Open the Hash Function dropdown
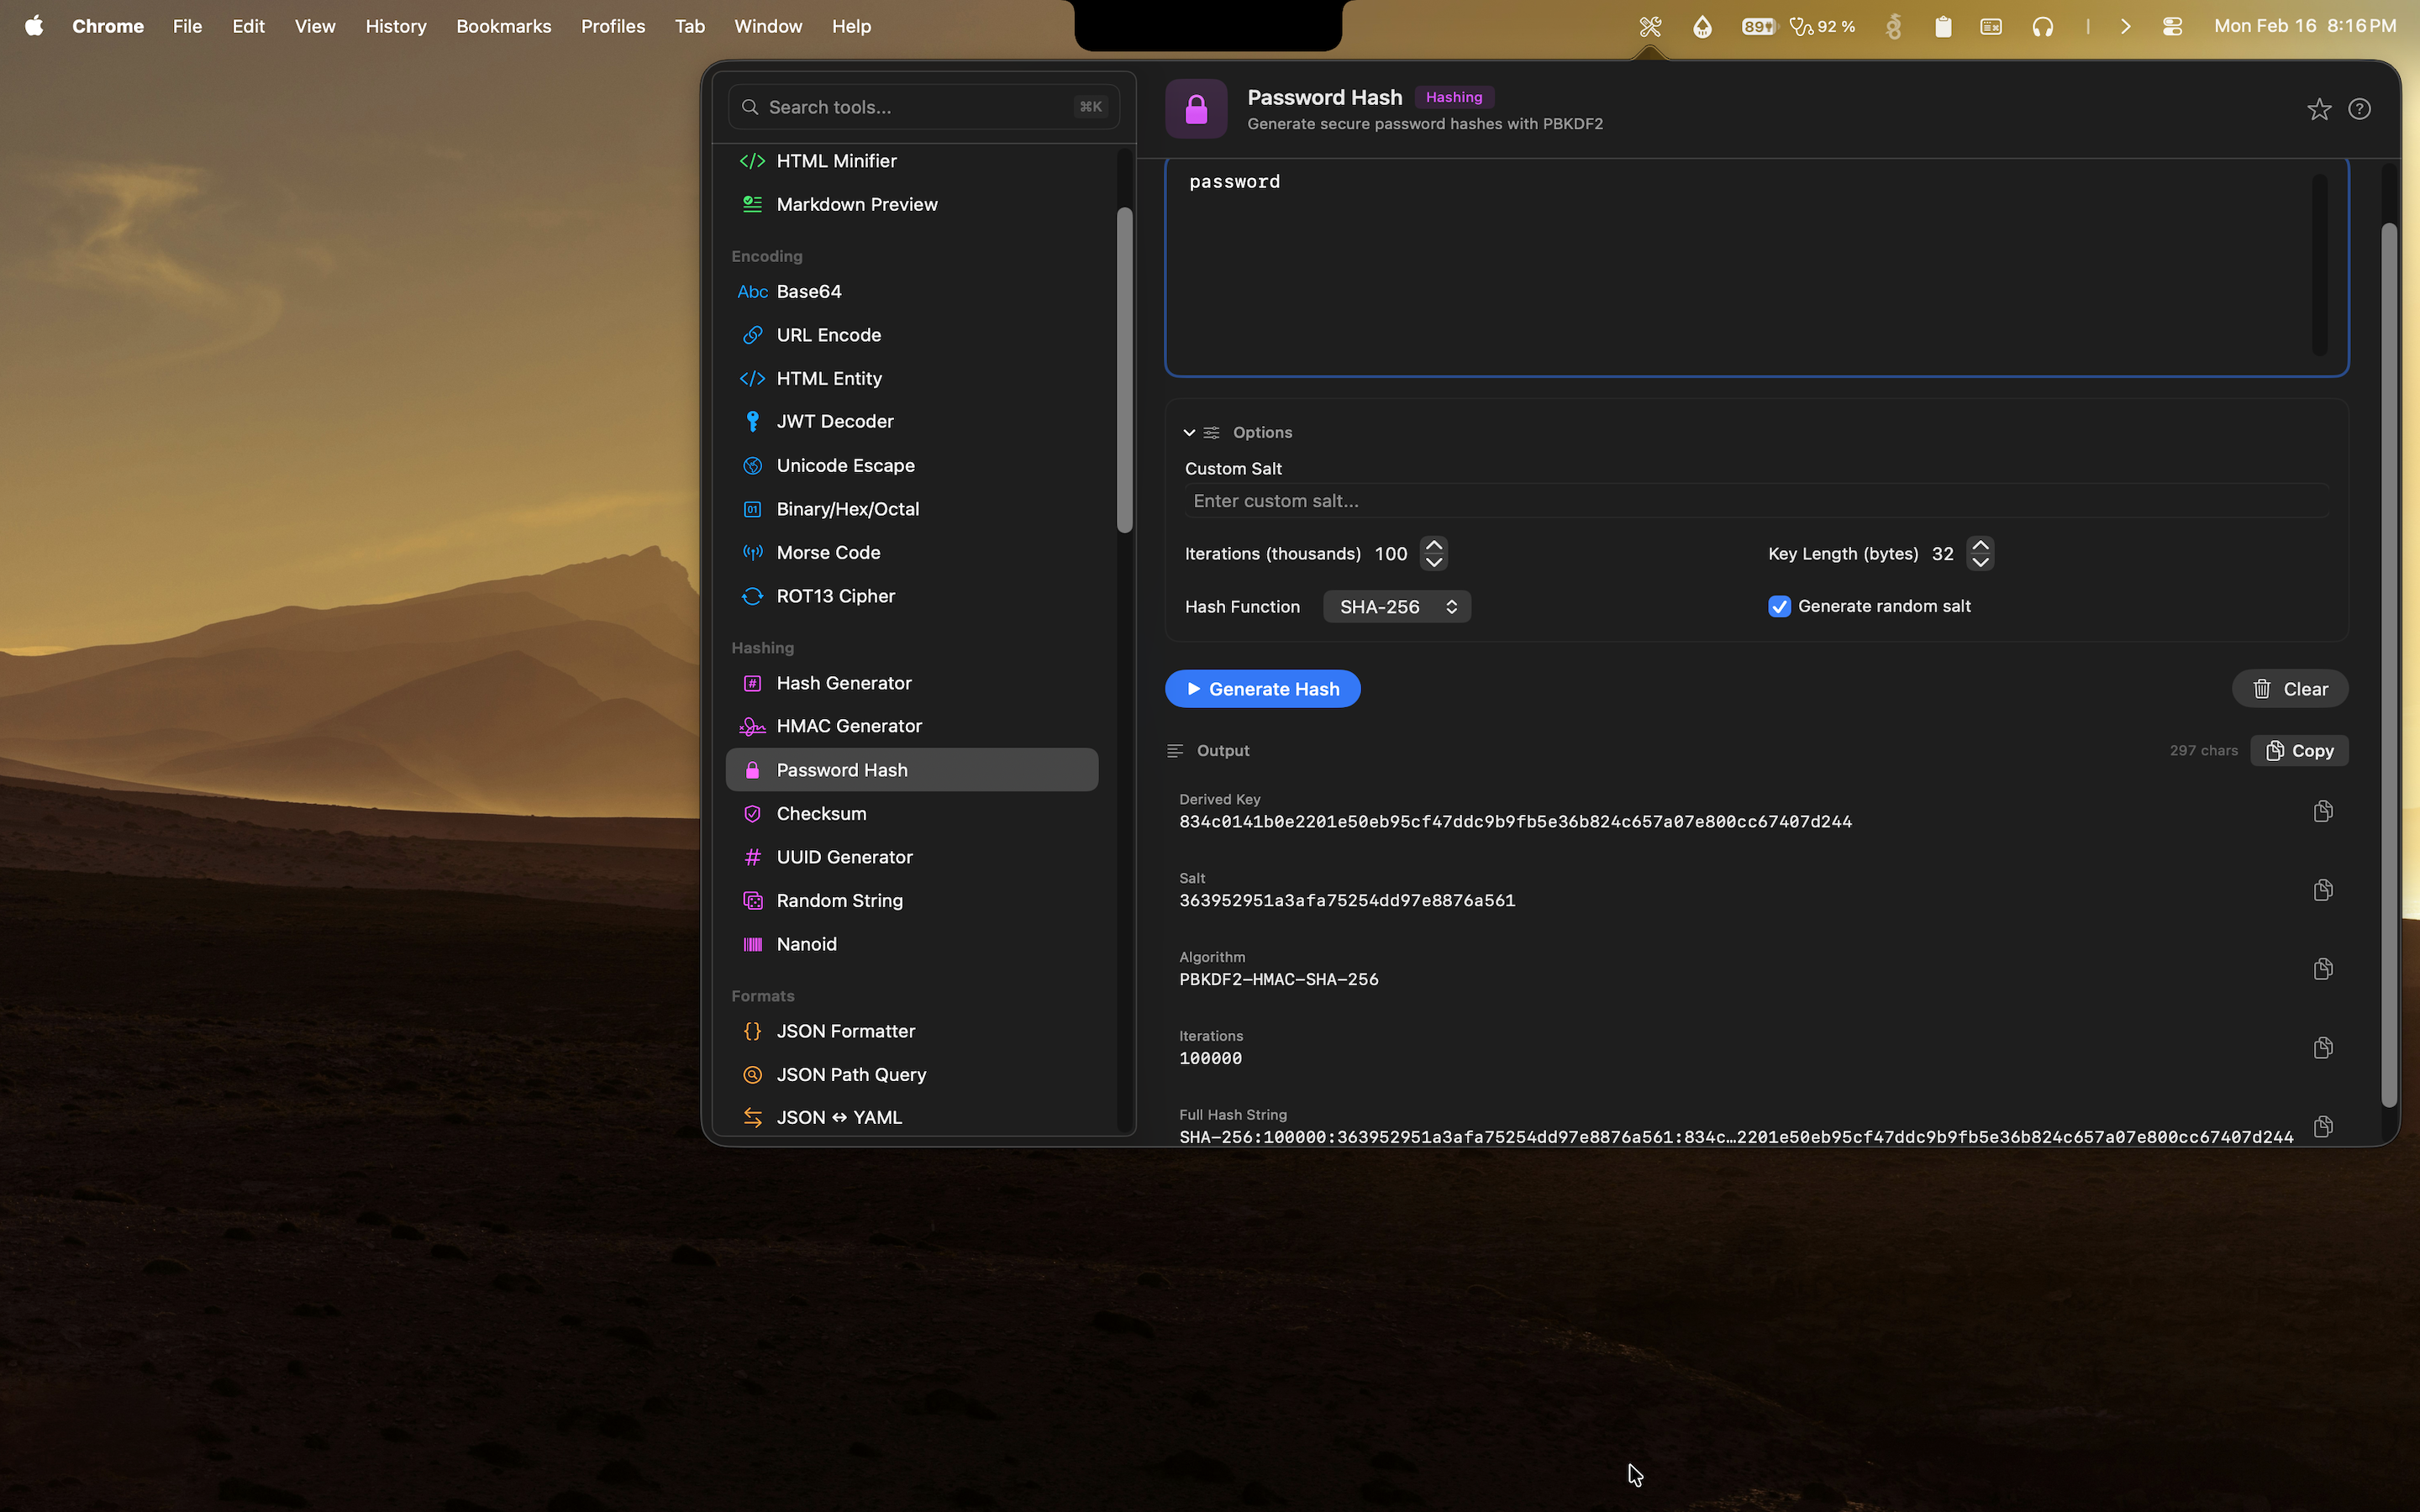 point(1396,606)
